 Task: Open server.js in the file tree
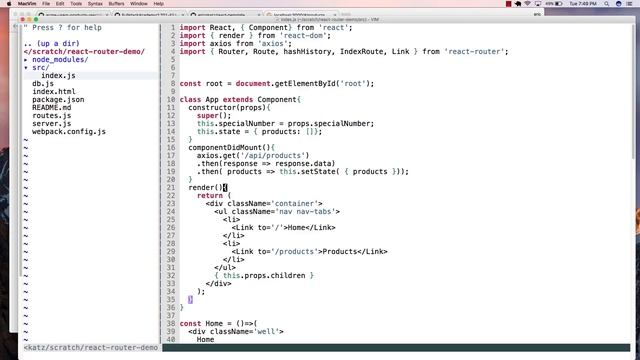click(52, 124)
